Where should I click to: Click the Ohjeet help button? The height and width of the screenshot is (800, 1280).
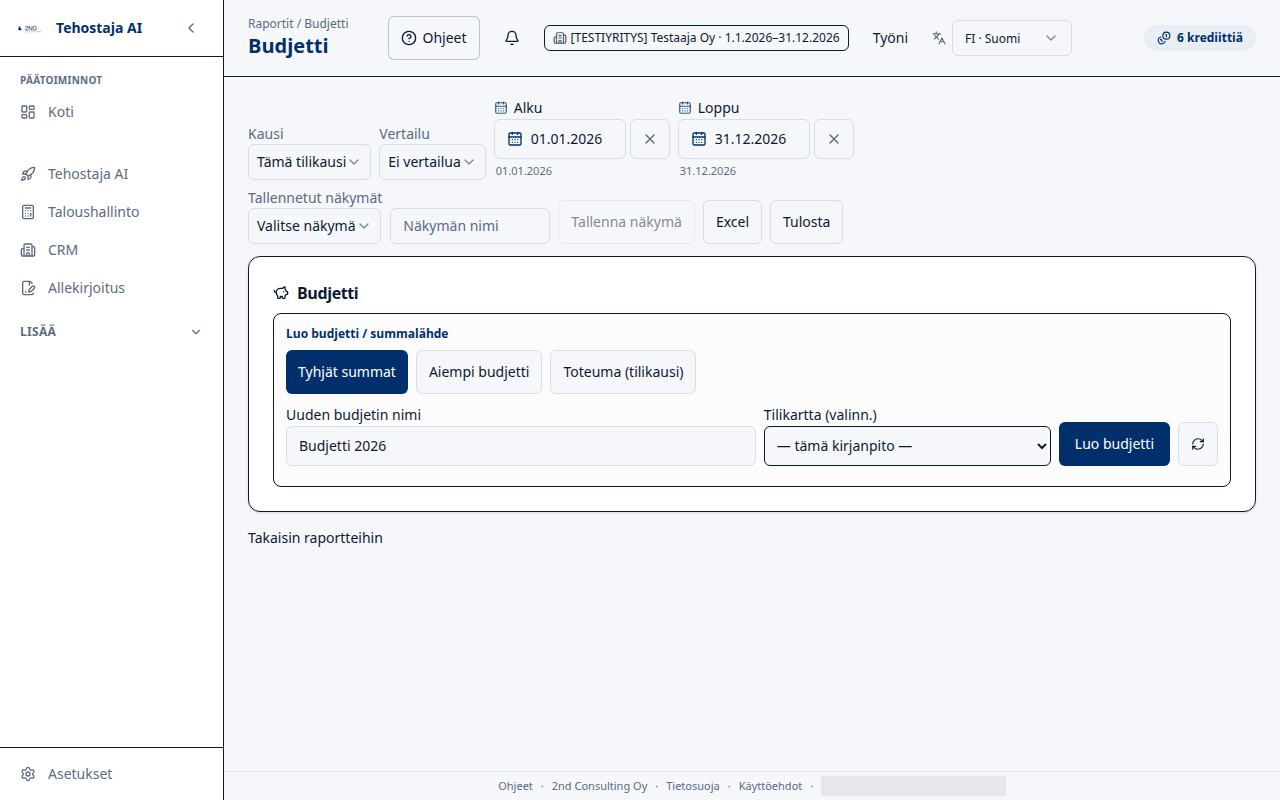tap(434, 38)
